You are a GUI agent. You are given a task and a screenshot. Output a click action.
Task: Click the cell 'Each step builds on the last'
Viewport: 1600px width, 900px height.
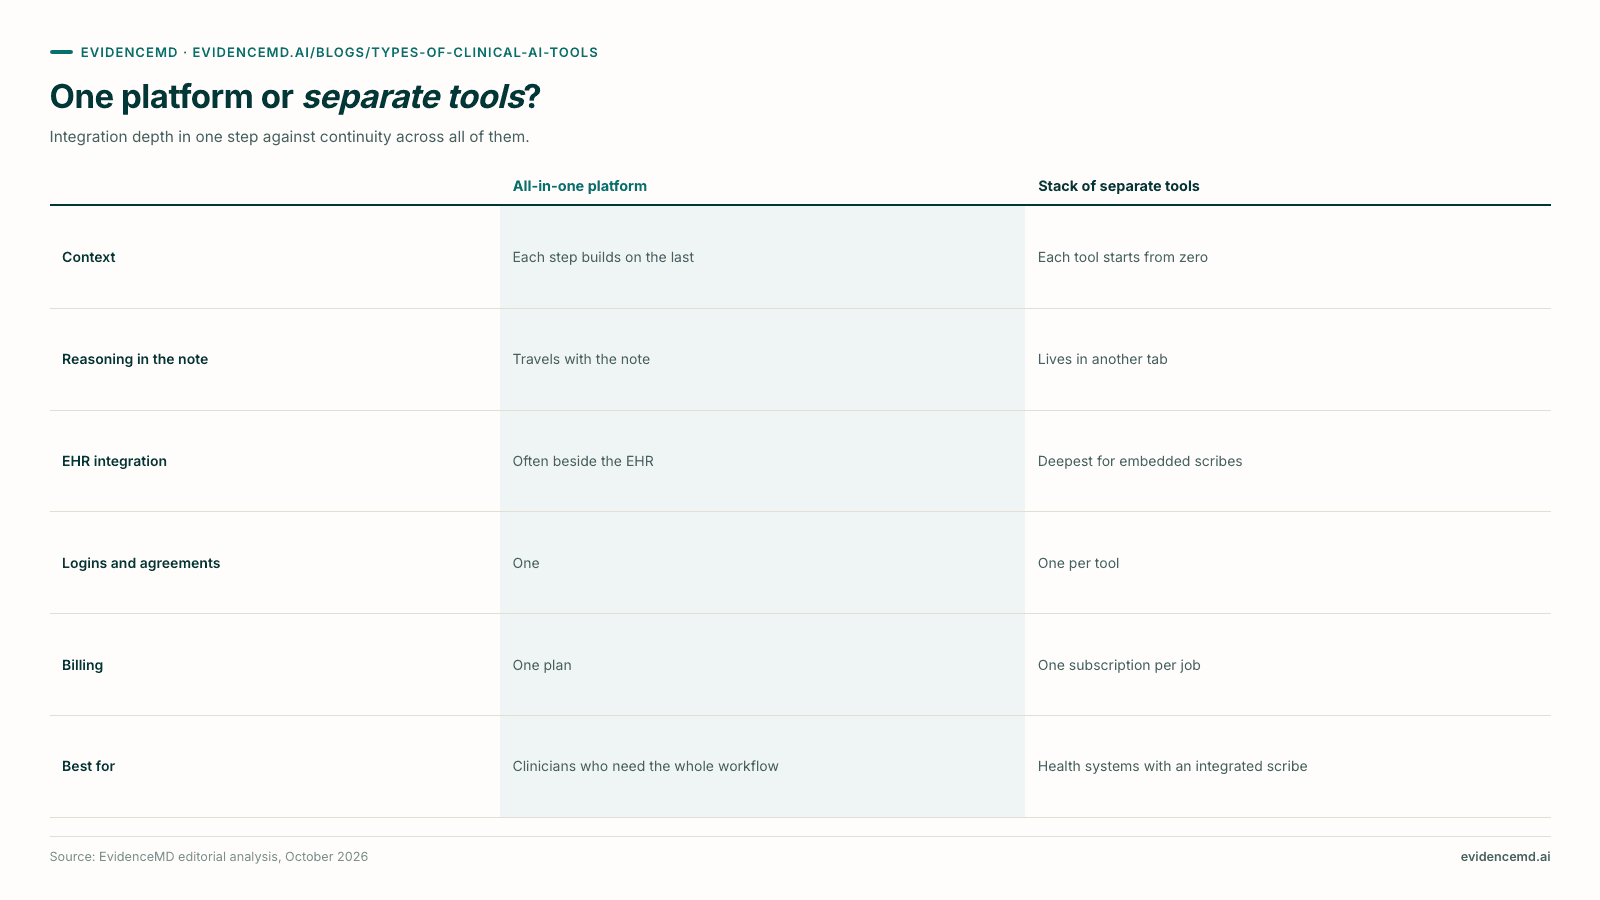(603, 257)
